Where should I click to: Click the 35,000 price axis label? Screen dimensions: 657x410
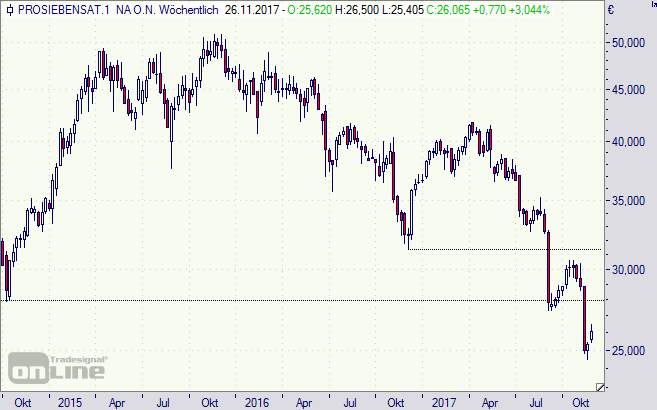point(628,201)
